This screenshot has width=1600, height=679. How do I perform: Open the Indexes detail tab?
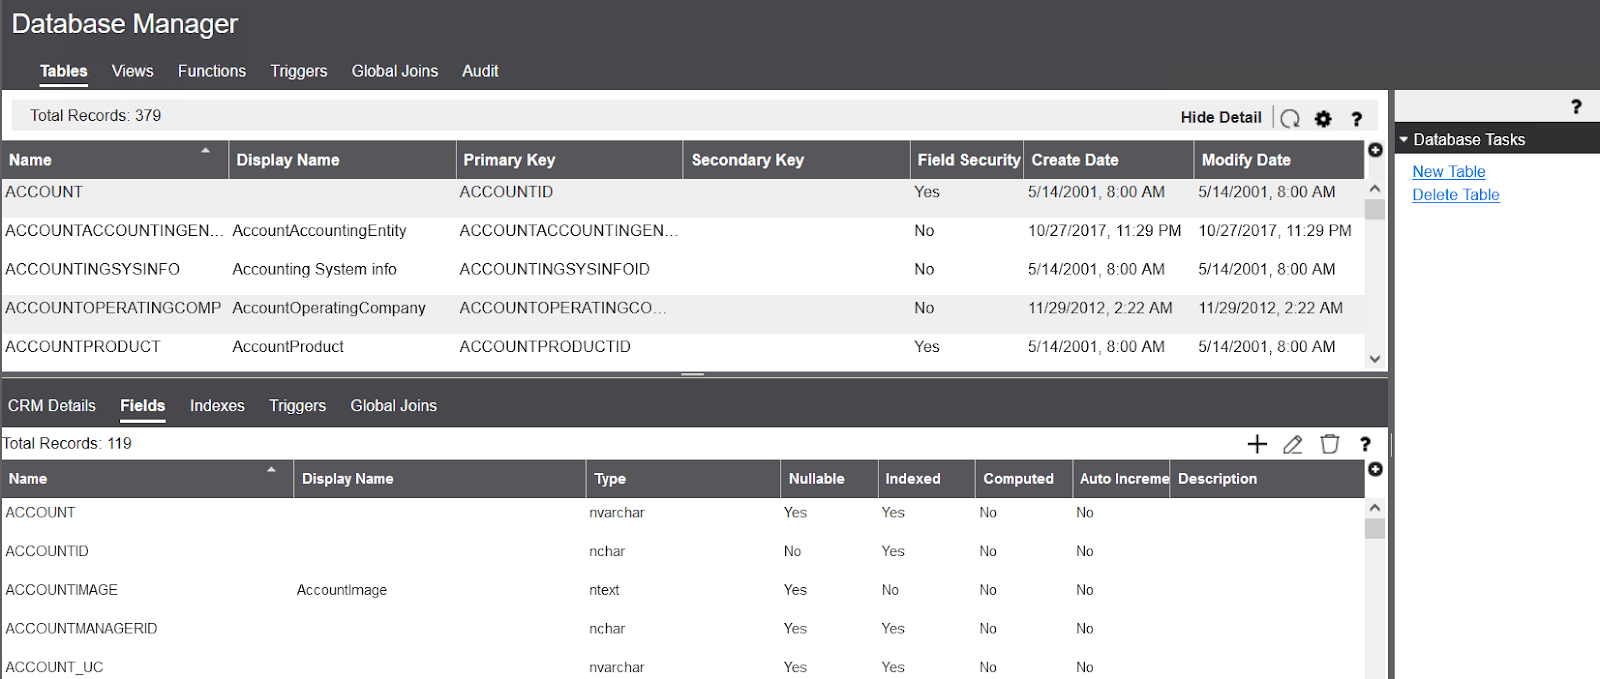(x=217, y=406)
